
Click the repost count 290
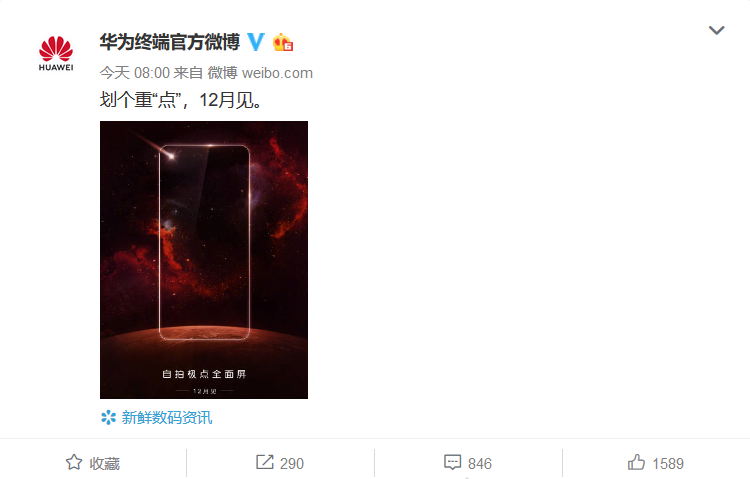pos(292,463)
